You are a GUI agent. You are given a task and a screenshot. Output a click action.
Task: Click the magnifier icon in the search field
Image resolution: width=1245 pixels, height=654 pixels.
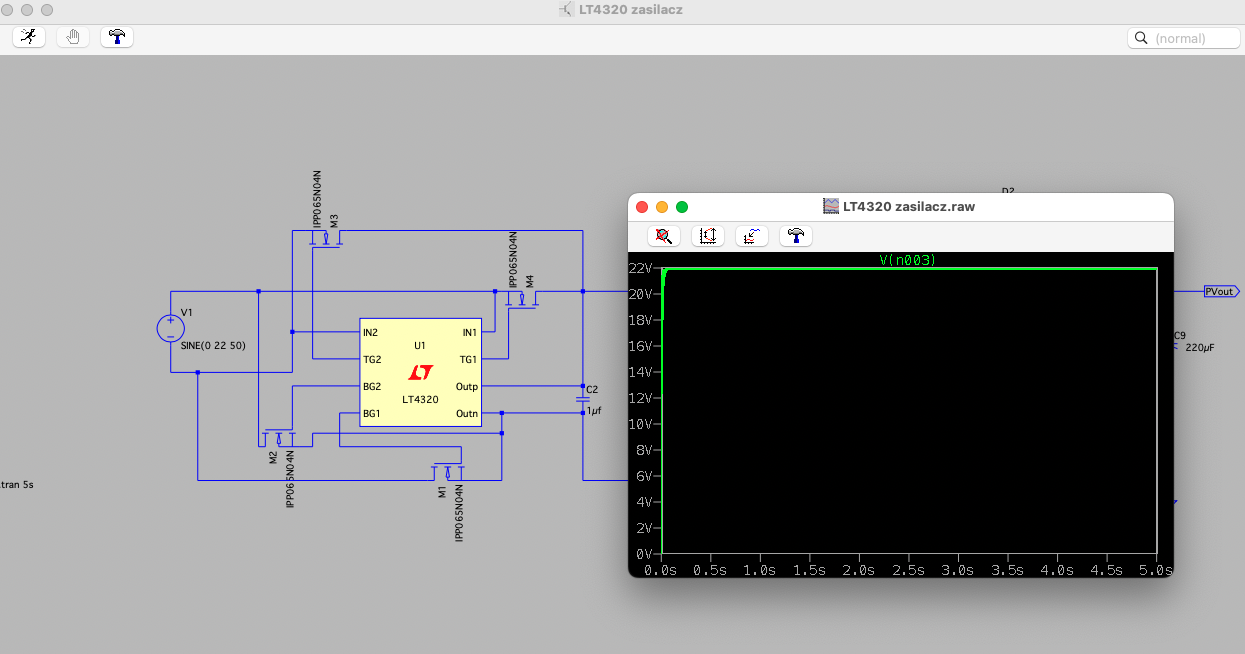[x=1140, y=38]
